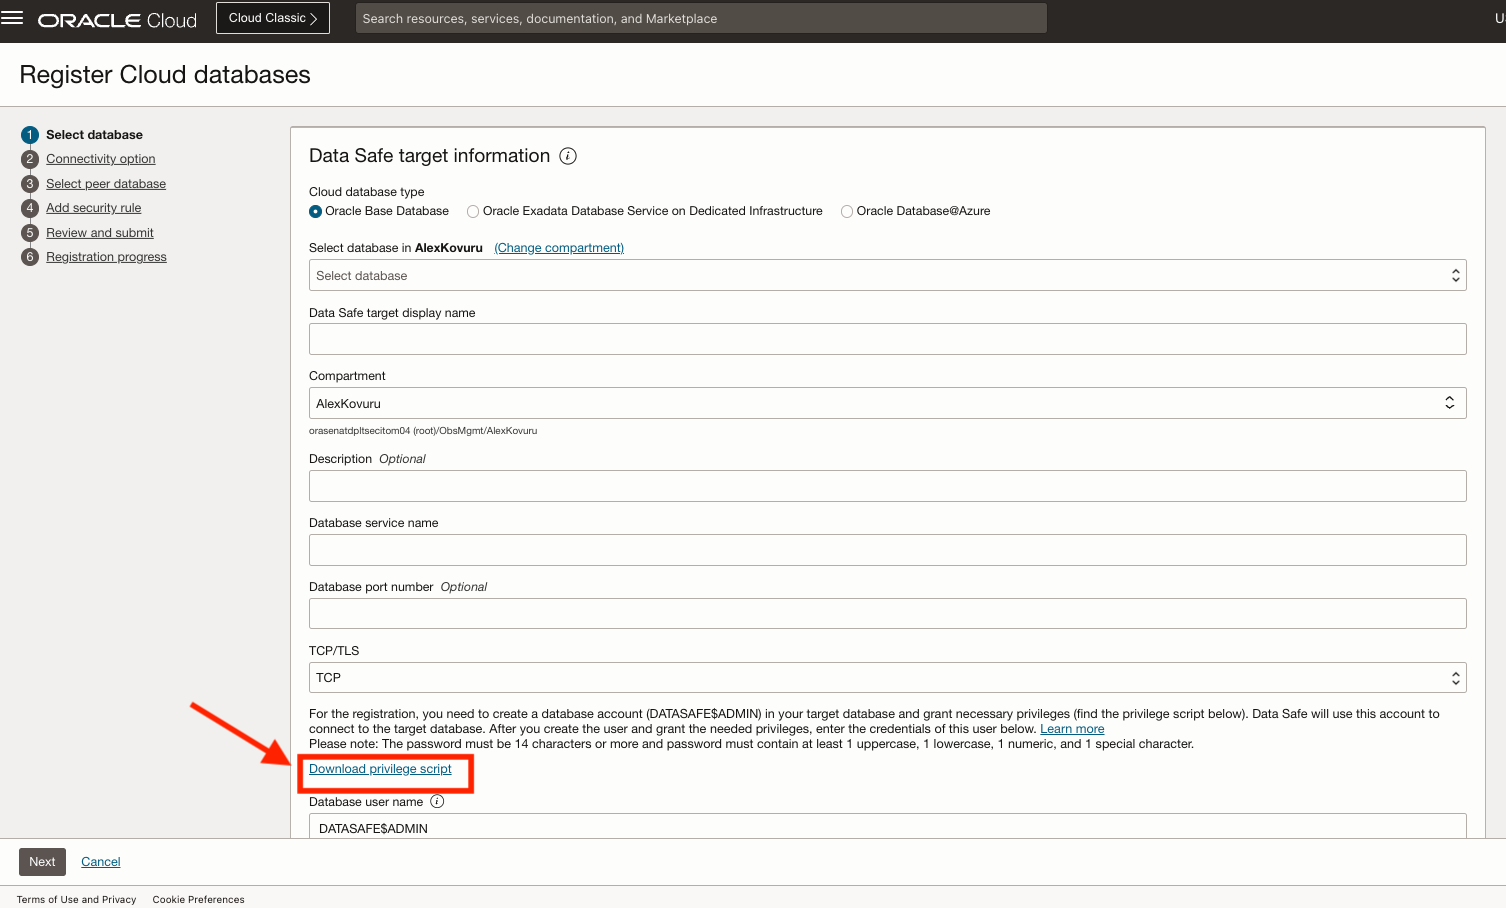Expand the TCP/TLS protocol dropdown
Image resolution: width=1506 pixels, height=908 pixels.
point(887,677)
